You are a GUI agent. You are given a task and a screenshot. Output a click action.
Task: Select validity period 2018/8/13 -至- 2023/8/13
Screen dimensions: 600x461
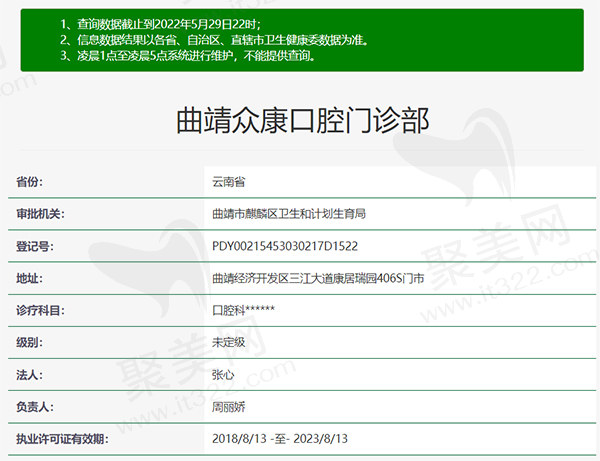pyautogui.click(x=280, y=438)
